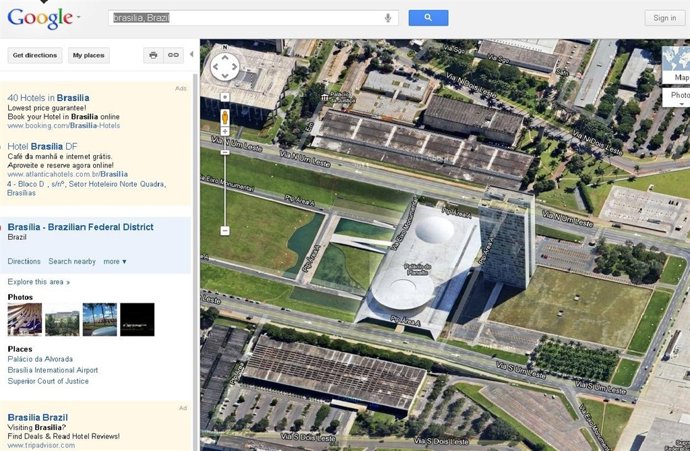The height and width of the screenshot is (451, 690).
Task: Open the first photo thumbnail of interior columns
Action: pyautogui.click(x=25, y=319)
